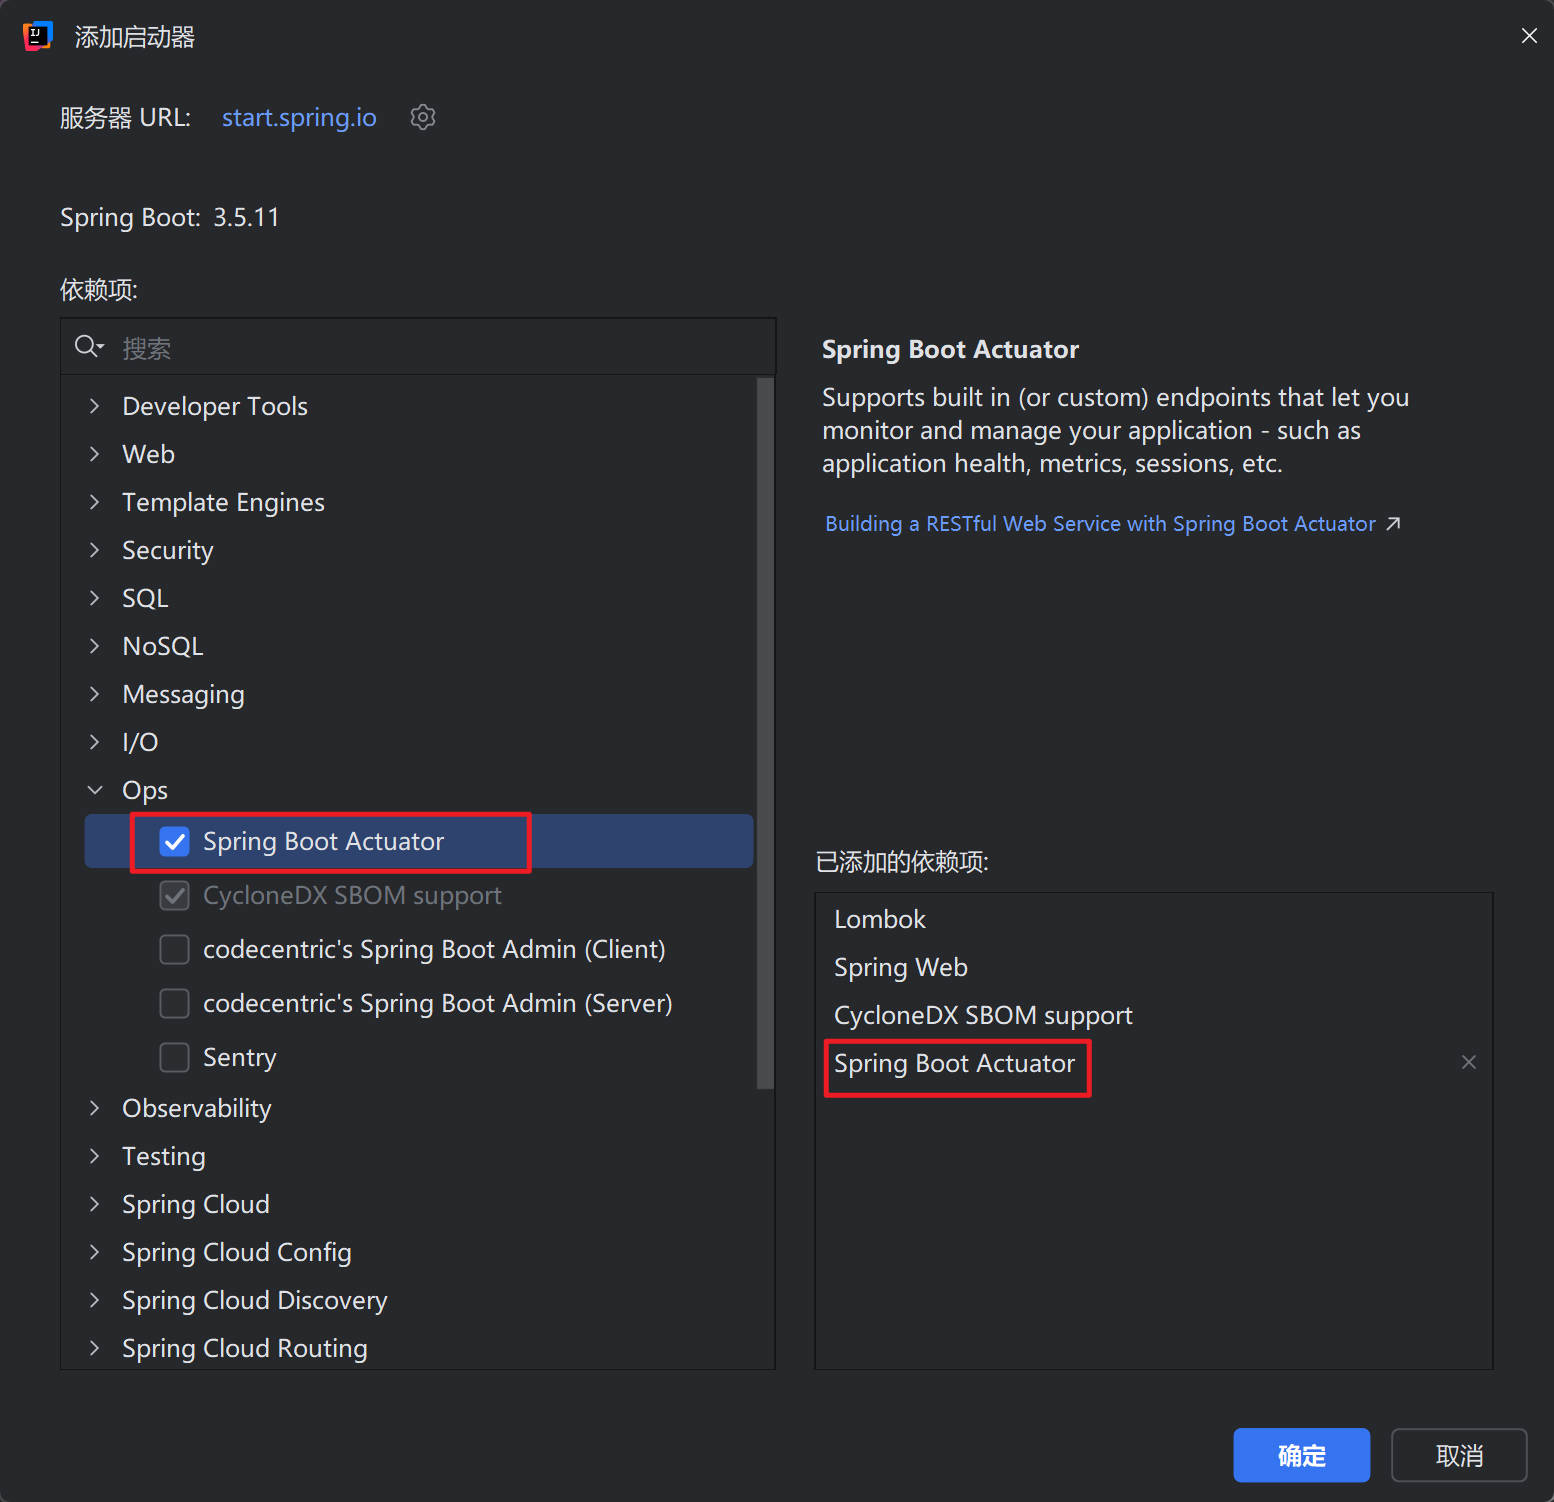The height and width of the screenshot is (1502, 1554).
Task: Remove Spring Boot Actuator with X icon
Action: click(1468, 1062)
